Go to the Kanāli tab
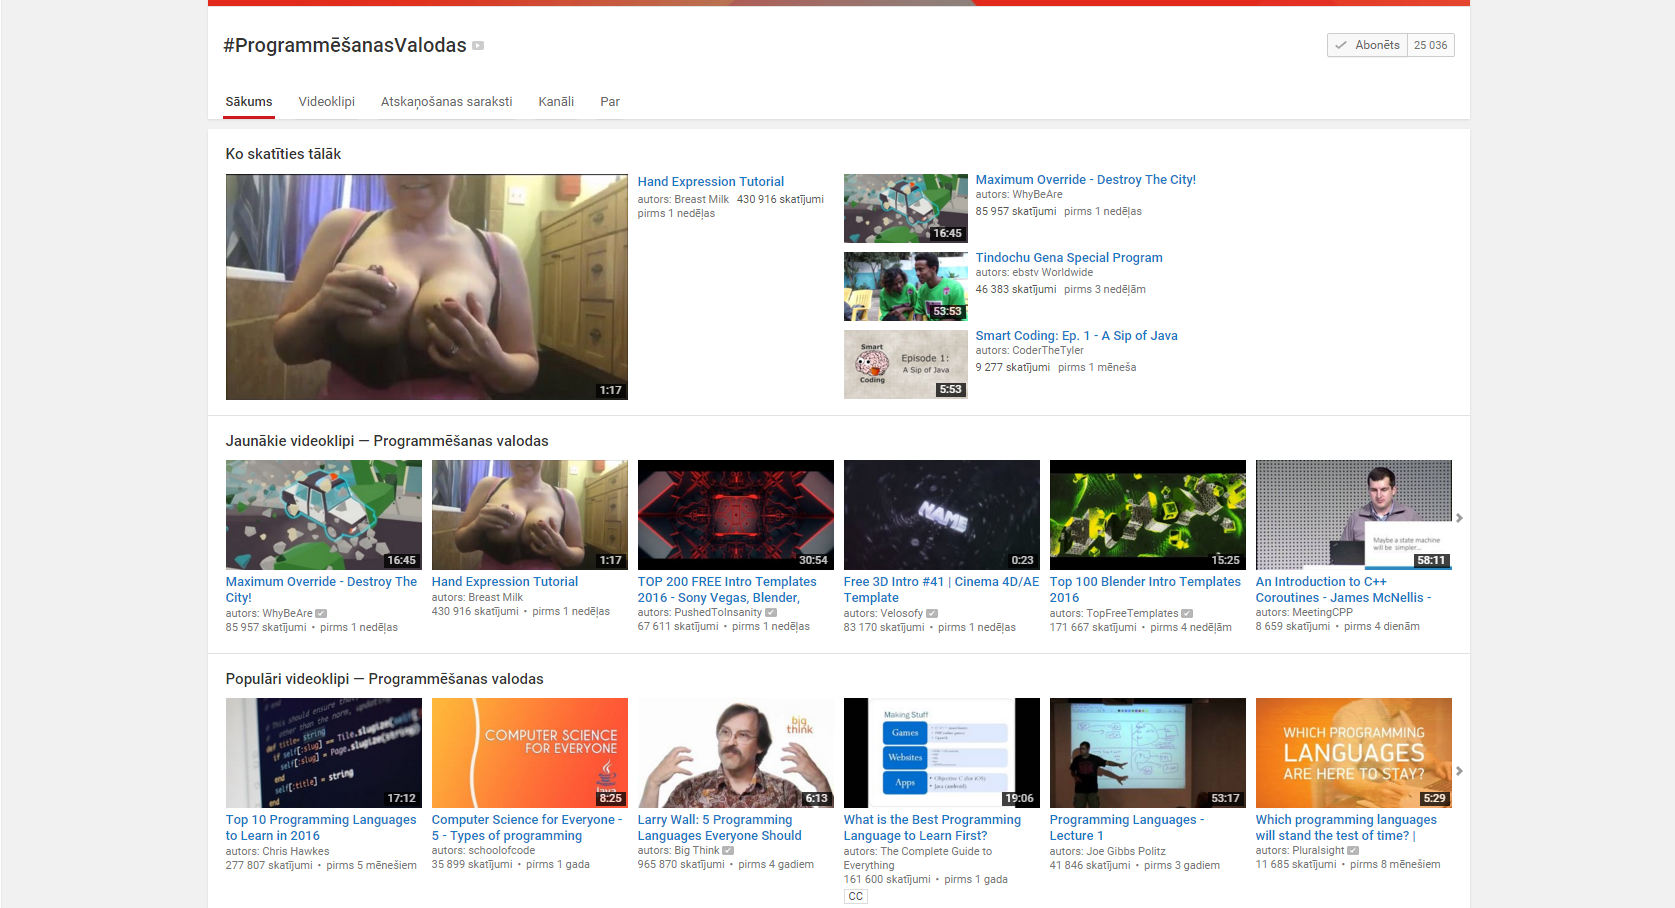The width and height of the screenshot is (1675, 908). point(556,102)
